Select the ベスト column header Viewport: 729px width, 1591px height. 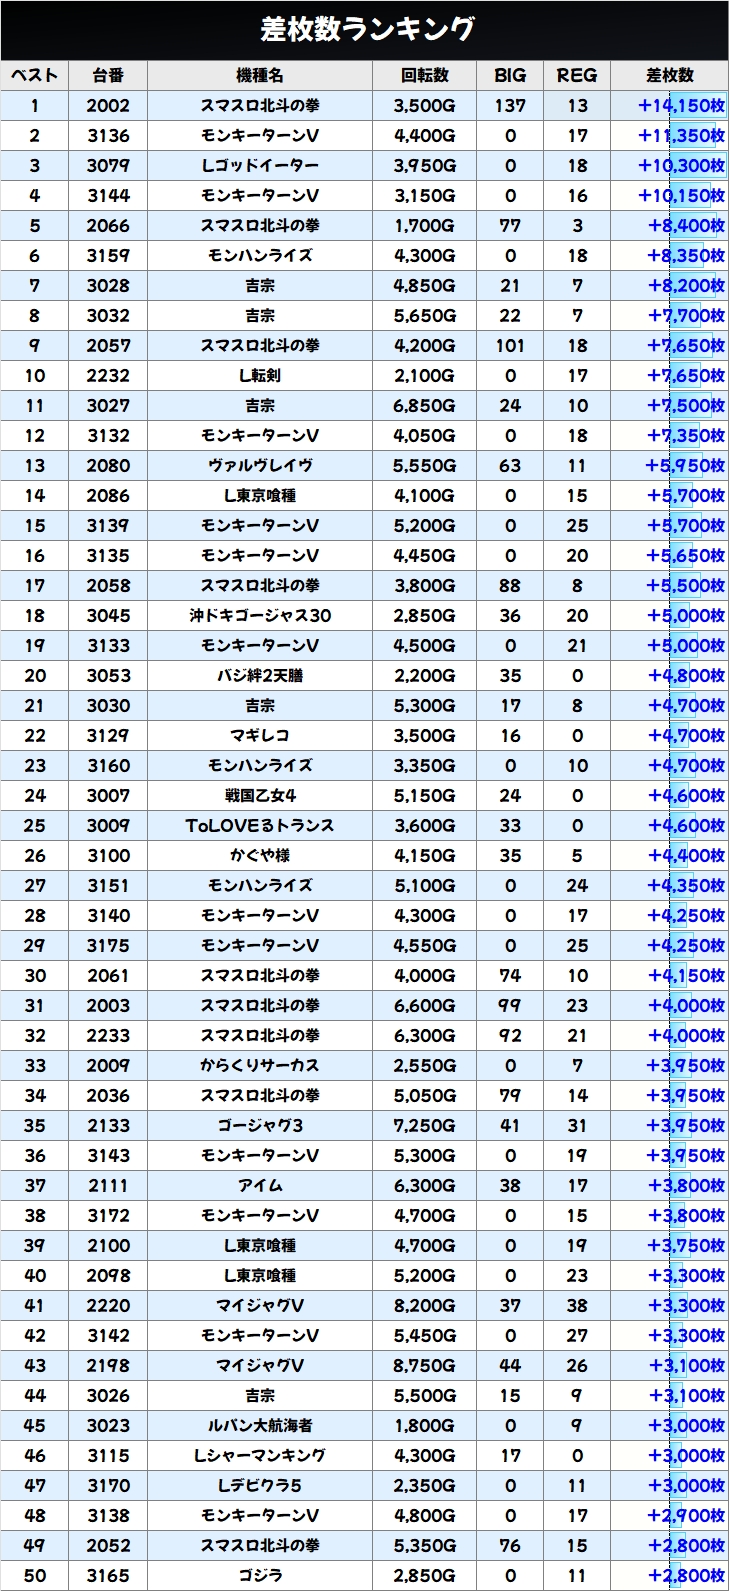[35, 75]
